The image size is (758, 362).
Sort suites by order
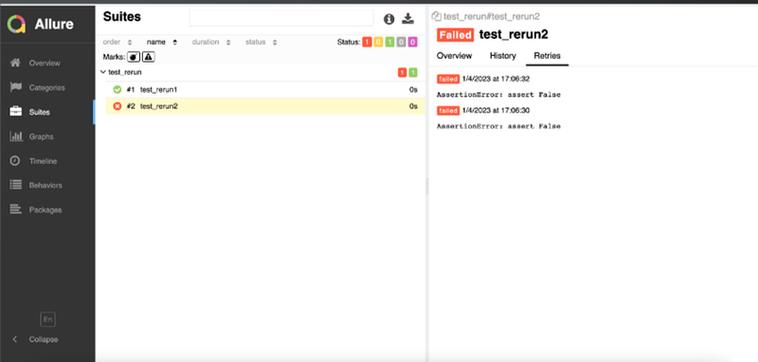point(117,42)
